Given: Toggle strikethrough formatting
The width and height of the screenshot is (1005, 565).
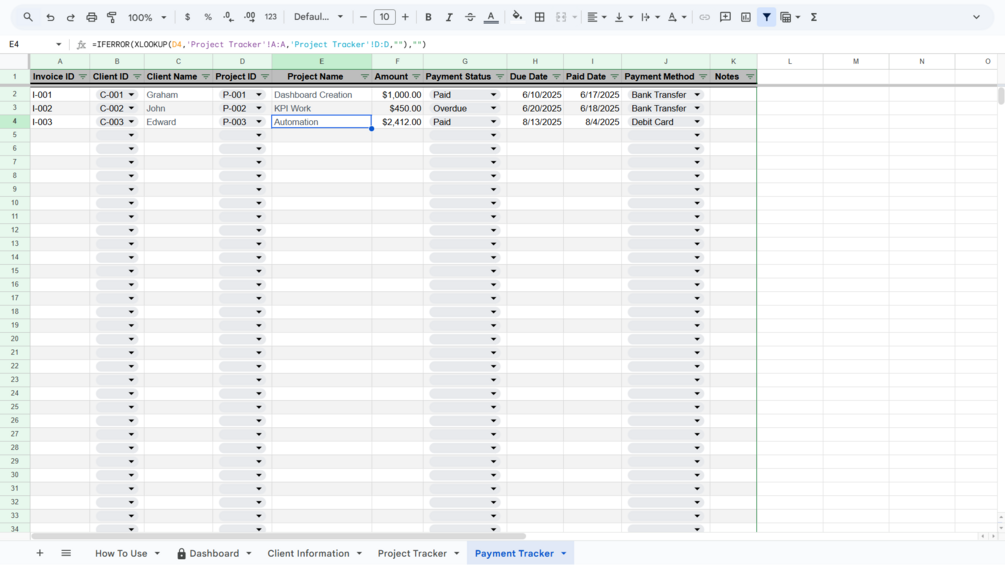Looking at the screenshot, I should pyautogui.click(x=470, y=17).
